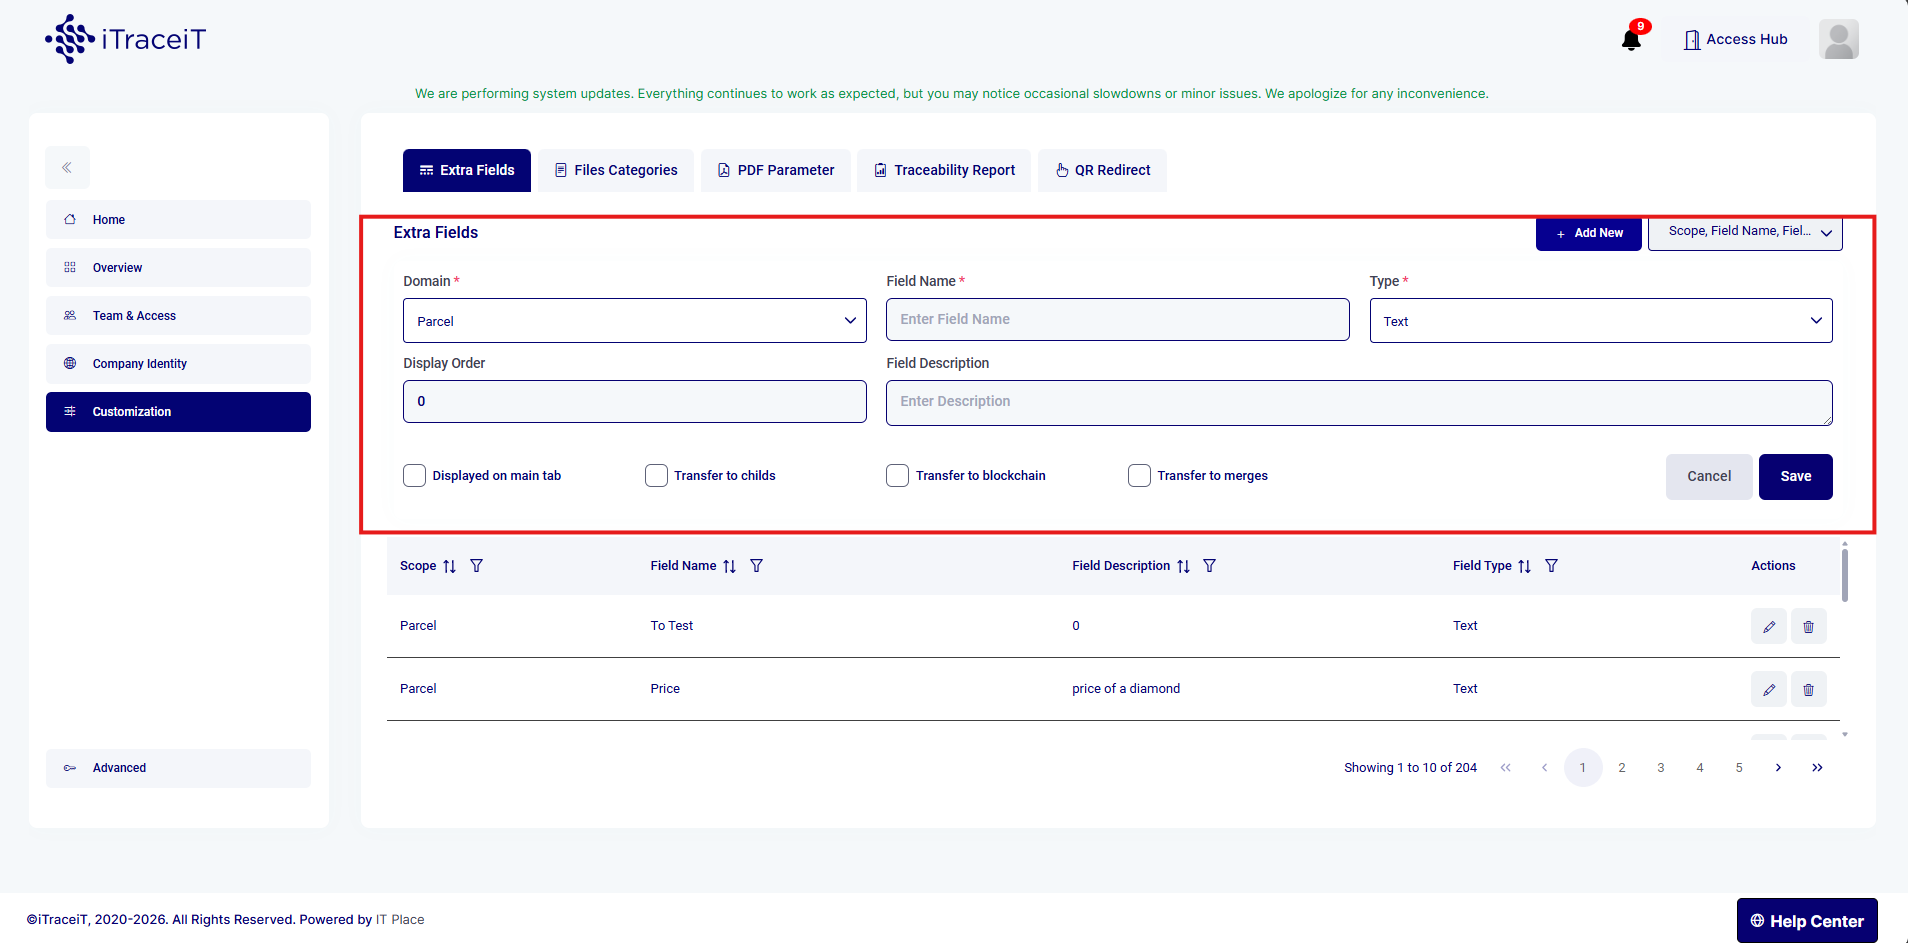This screenshot has width=1908, height=943.
Task: Switch to the PDF Parameter tab
Action: click(x=776, y=171)
